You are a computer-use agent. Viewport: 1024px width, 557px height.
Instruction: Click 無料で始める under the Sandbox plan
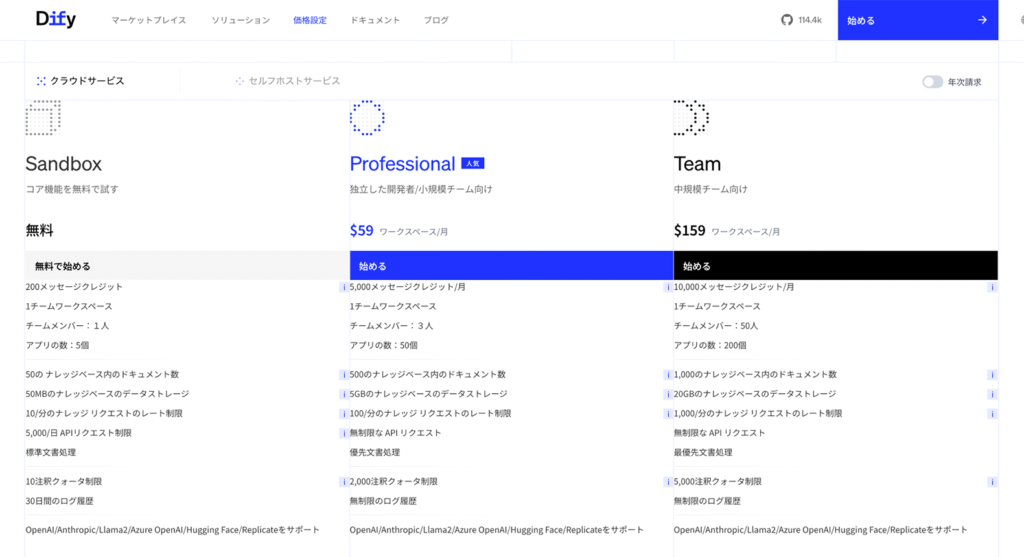pyautogui.click(x=187, y=266)
